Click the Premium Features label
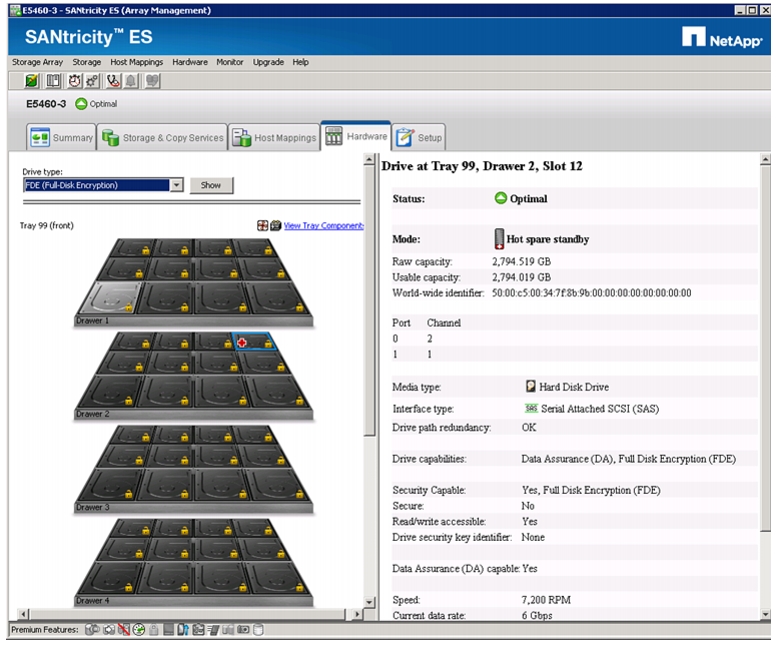The image size is (776, 671). coord(45,630)
